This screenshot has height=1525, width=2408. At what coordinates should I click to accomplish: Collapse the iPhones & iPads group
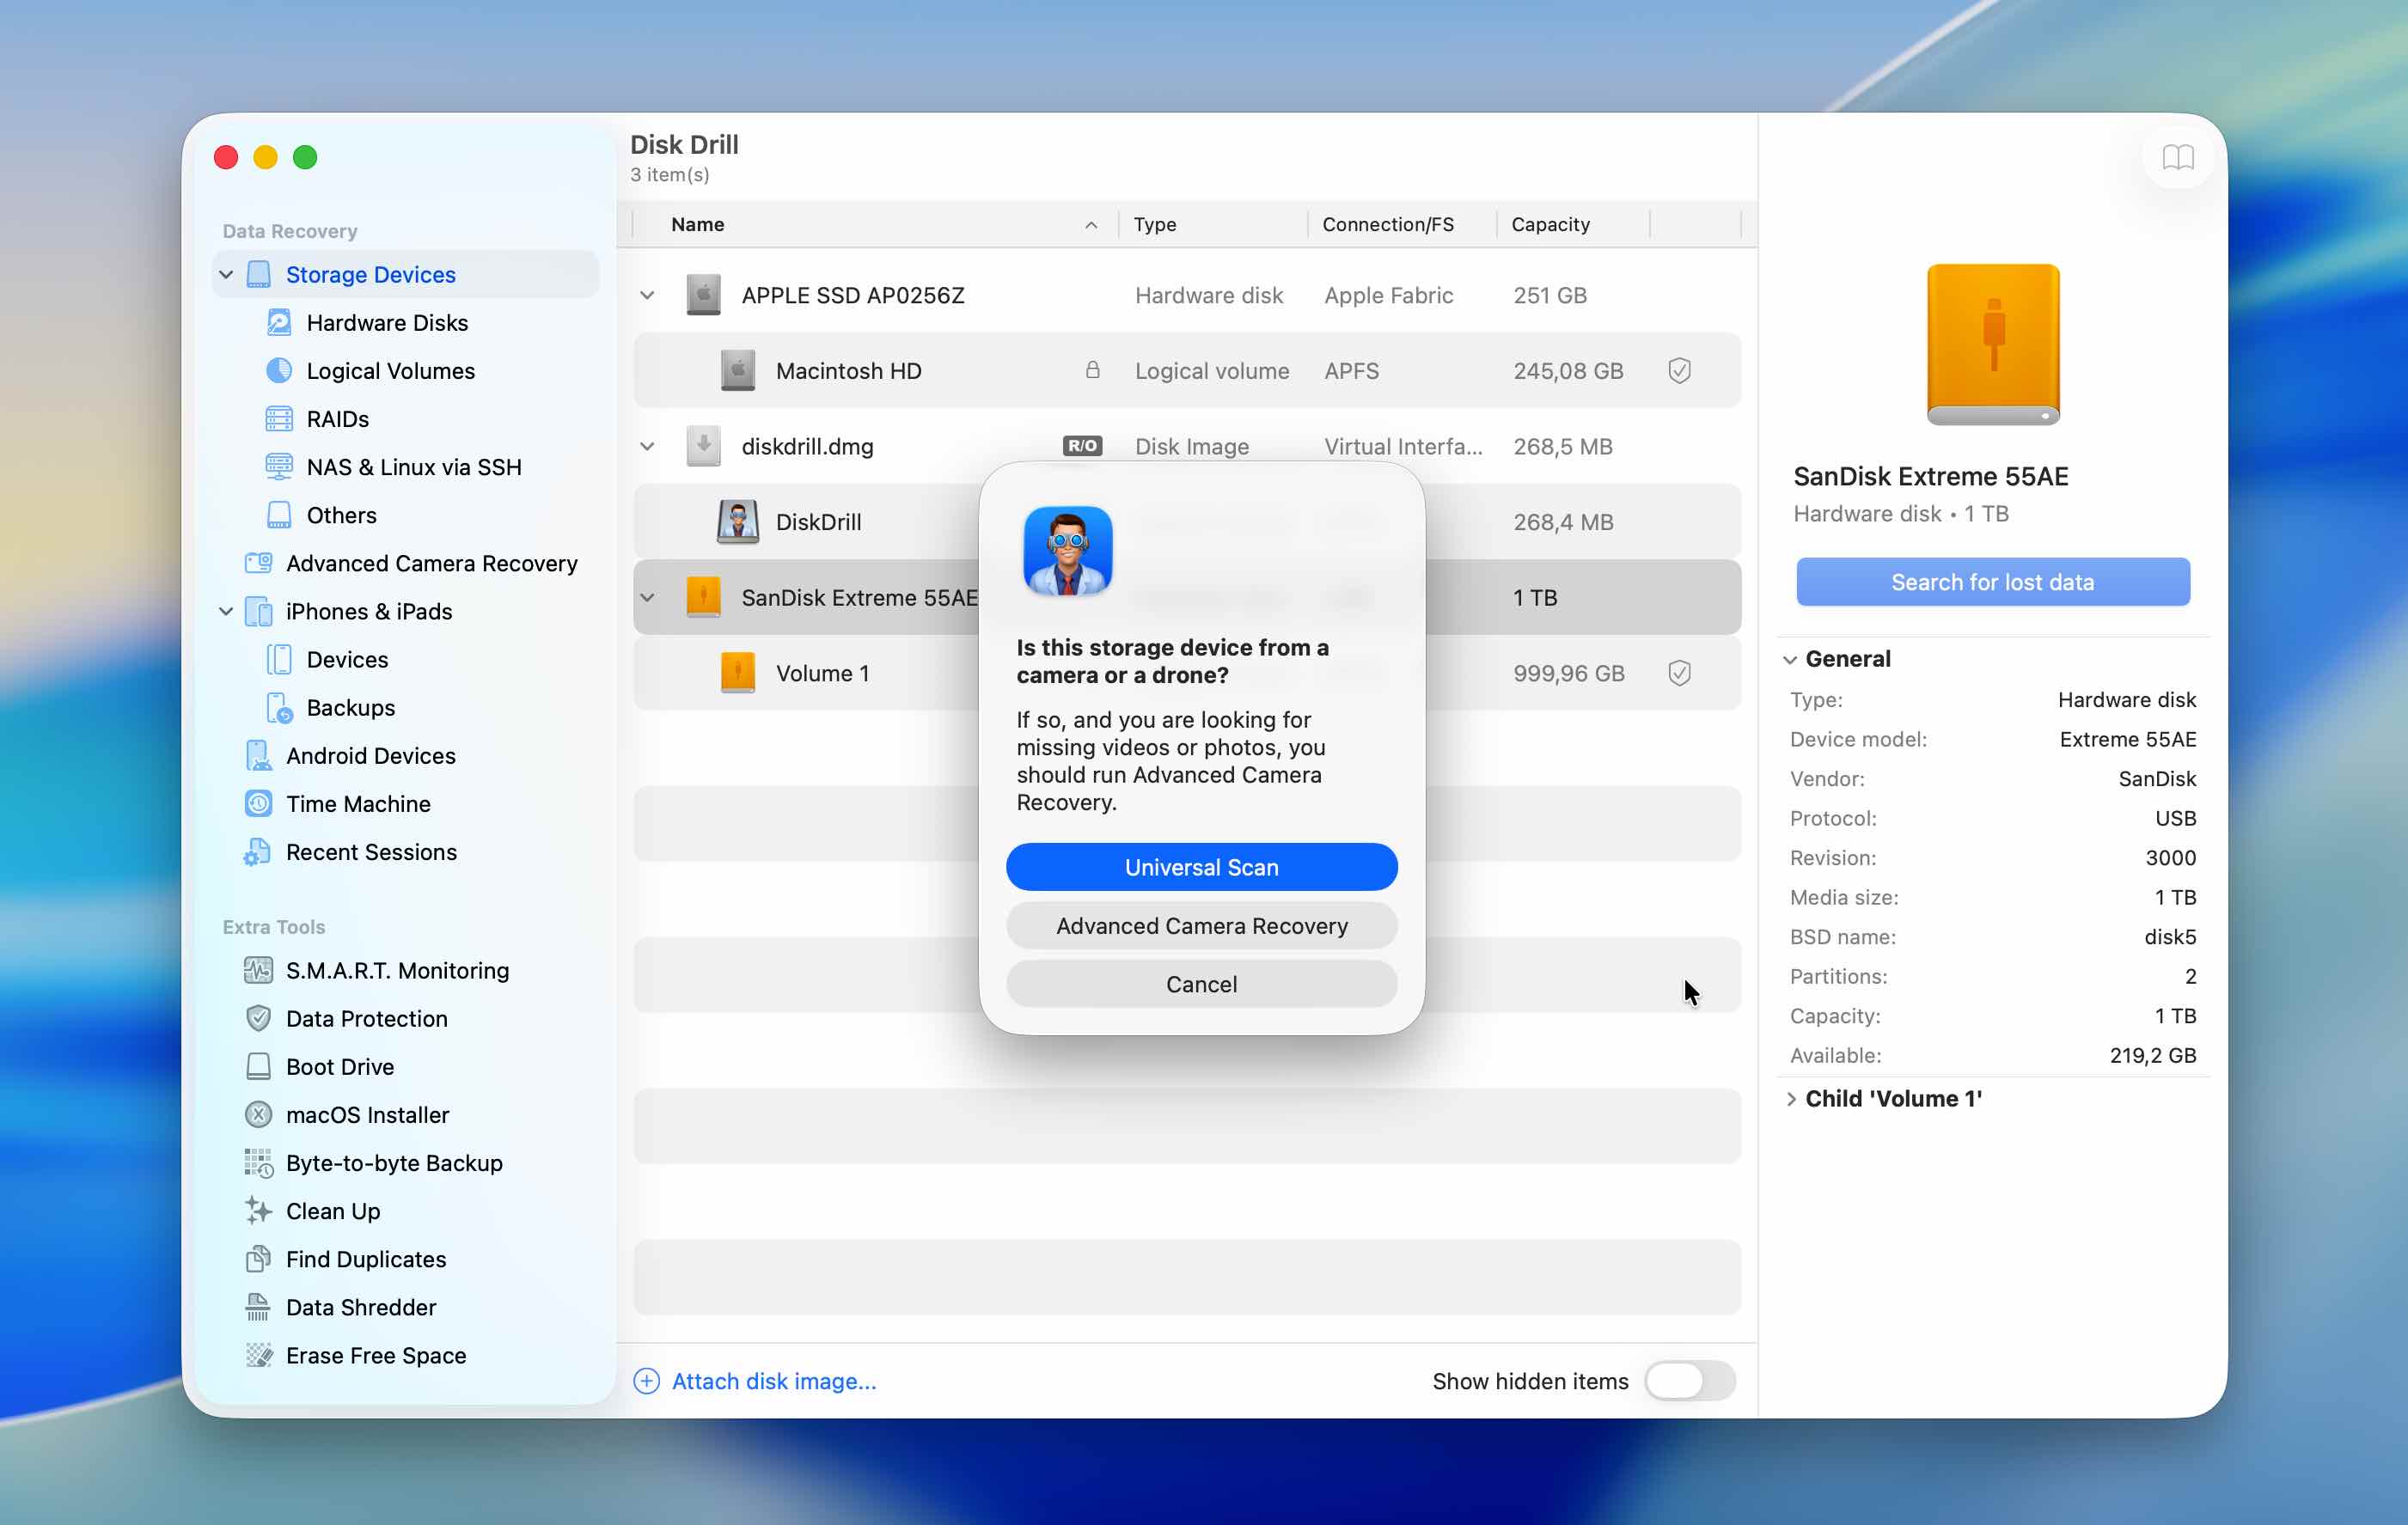point(226,612)
